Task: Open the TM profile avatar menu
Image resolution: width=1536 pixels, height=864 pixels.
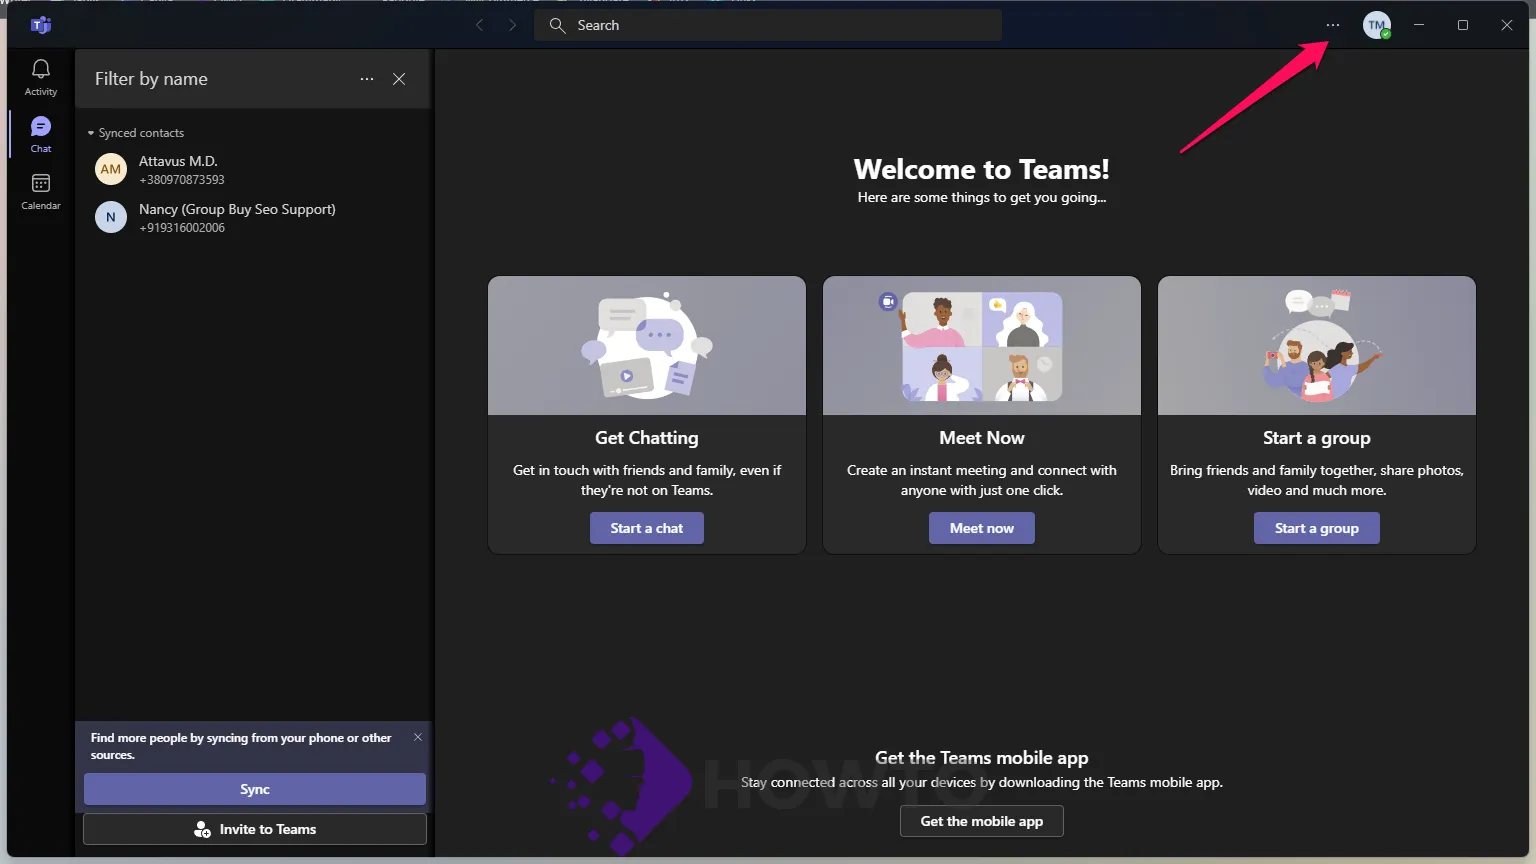Action: [1377, 25]
